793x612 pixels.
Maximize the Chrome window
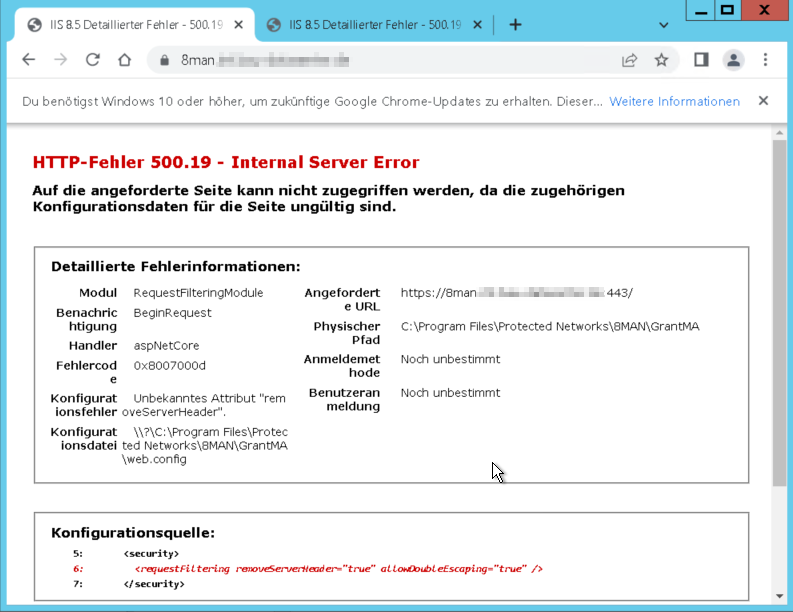727,10
